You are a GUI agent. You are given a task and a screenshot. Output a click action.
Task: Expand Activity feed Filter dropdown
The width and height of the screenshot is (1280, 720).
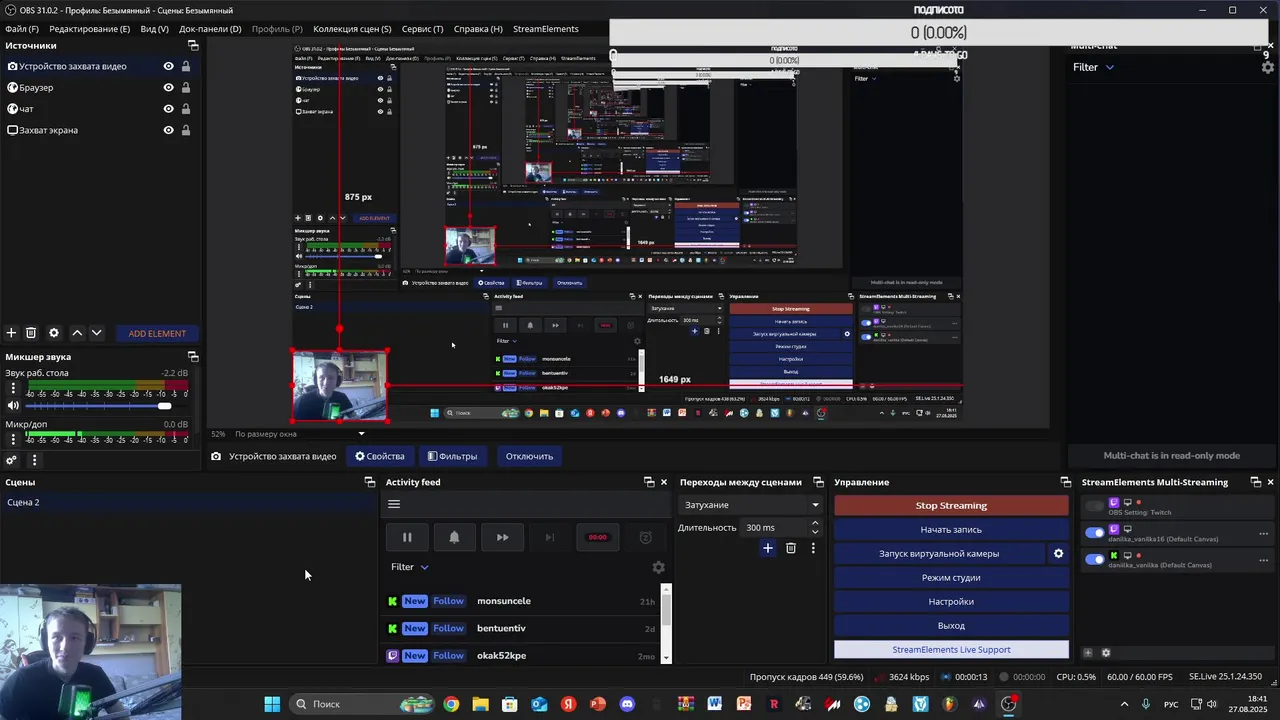tap(410, 567)
